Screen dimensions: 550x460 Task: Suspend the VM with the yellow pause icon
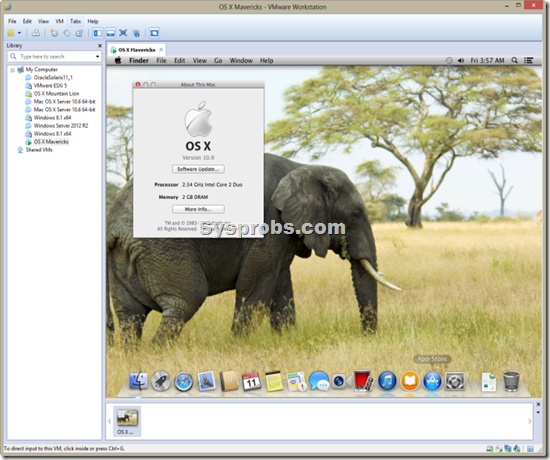[x=11, y=33]
